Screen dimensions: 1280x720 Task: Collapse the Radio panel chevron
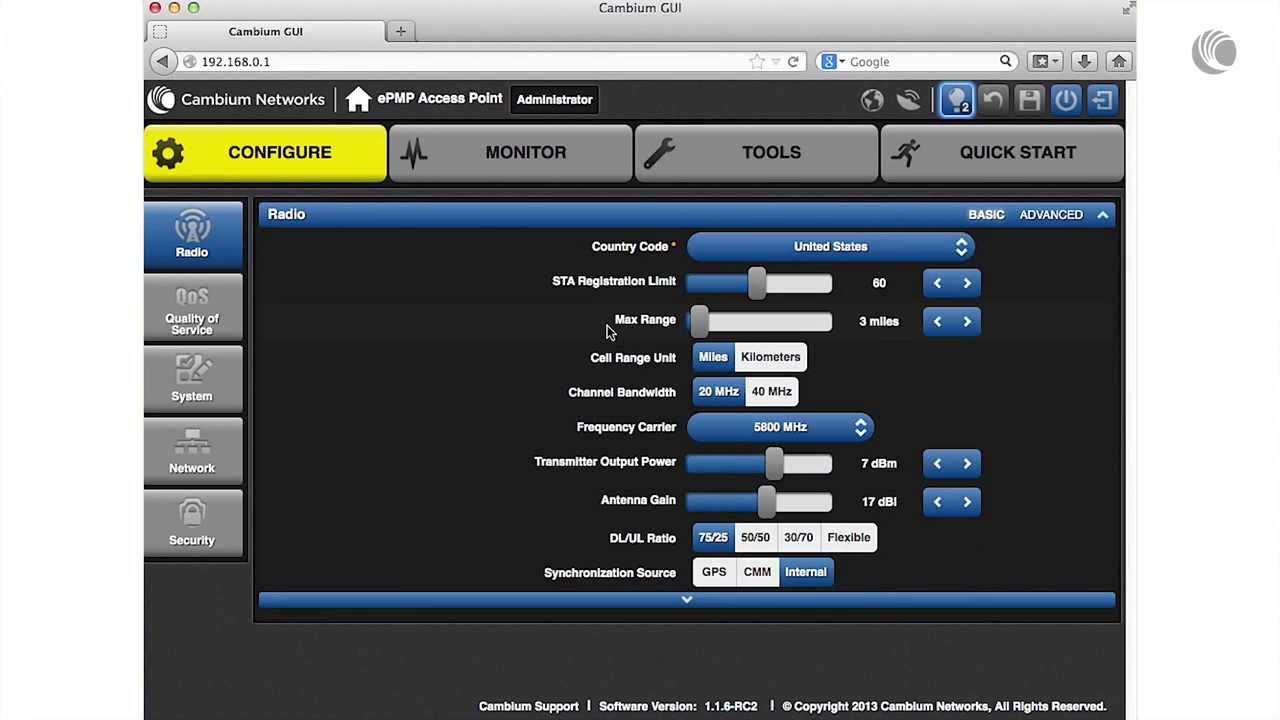coord(1102,214)
